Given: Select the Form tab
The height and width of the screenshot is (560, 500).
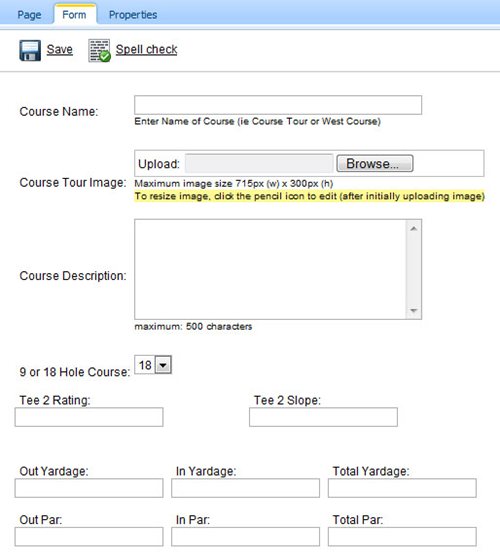Looking at the screenshot, I should click(x=74, y=15).
